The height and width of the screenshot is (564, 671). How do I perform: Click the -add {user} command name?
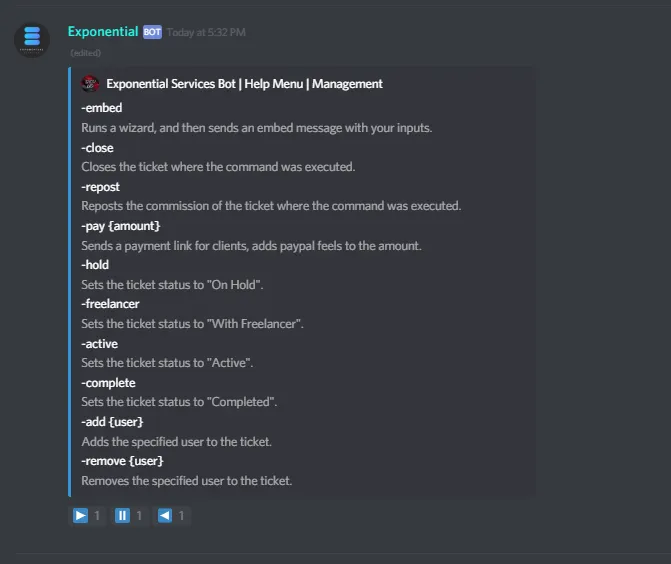tap(113, 422)
